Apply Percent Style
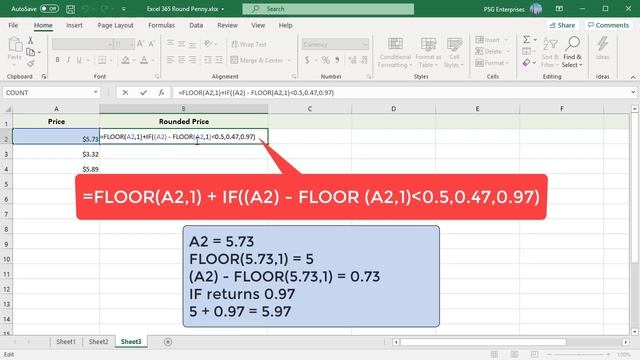Screen dimensions: 640x360 click(x=325, y=60)
